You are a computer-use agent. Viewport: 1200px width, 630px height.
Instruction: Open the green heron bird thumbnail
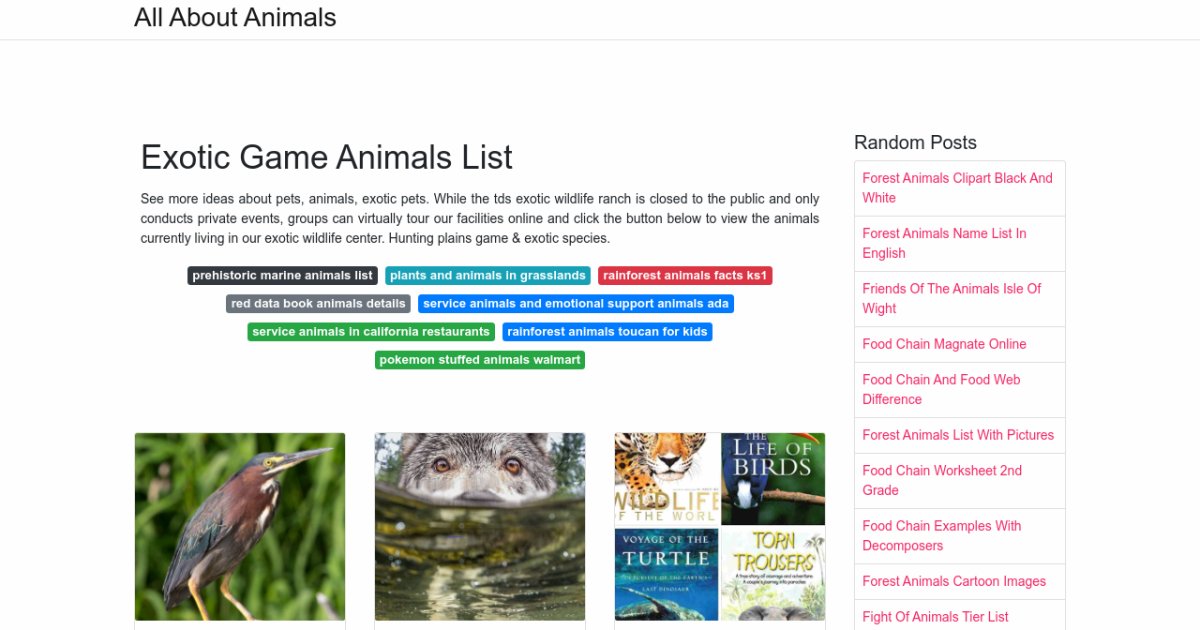tap(240, 526)
